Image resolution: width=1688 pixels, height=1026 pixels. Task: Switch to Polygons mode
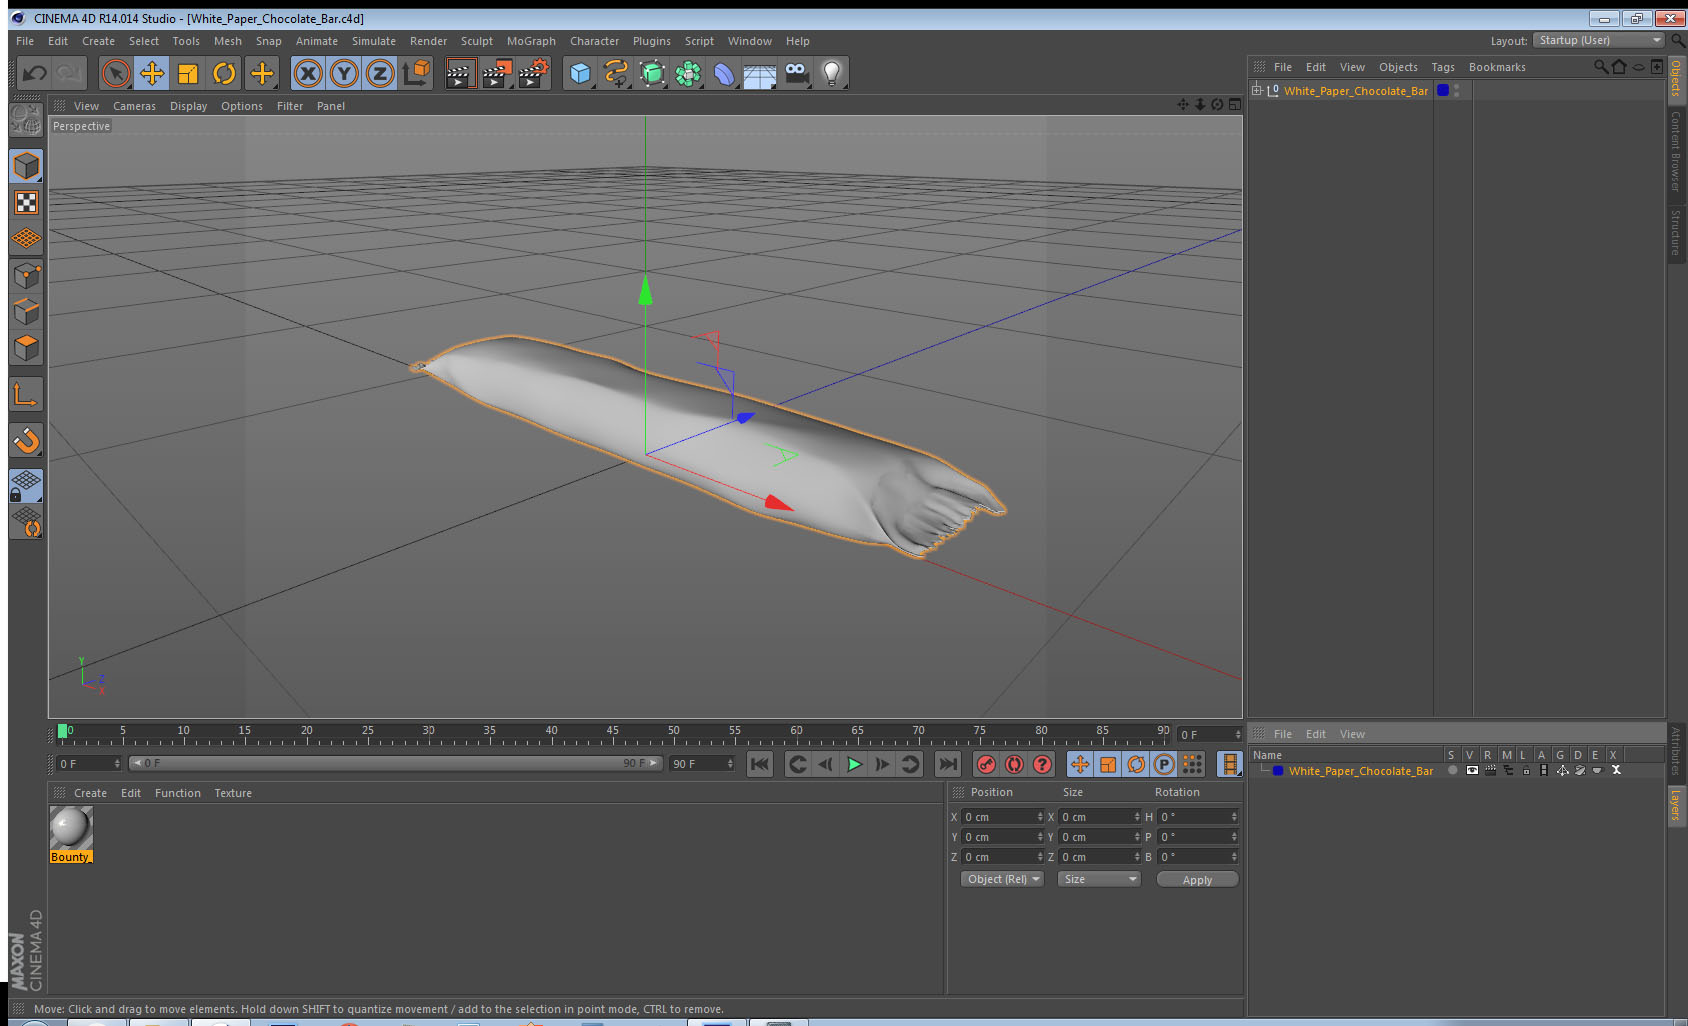tap(26, 347)
